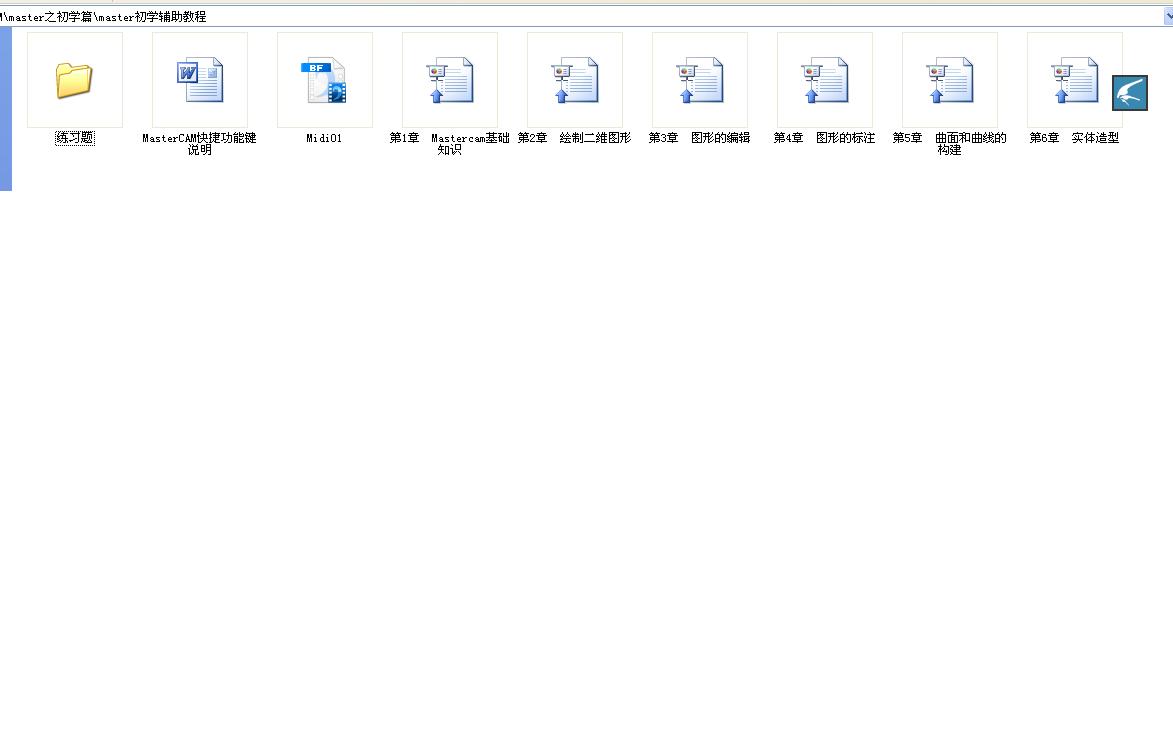The image size is (1173, 729).
Task: Open the 第6章 实体造型 presentation icon
Action: (1074, 80)
